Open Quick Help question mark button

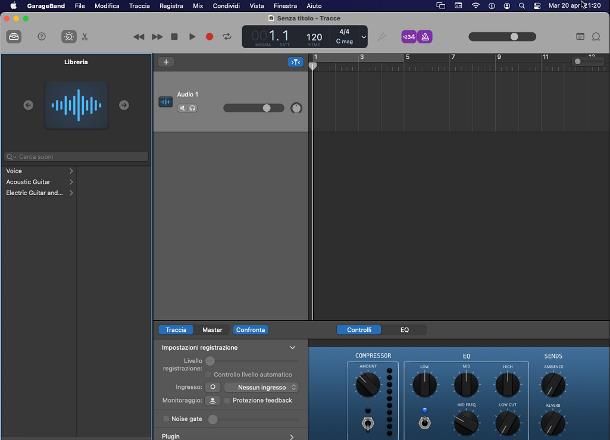[41, 37]
